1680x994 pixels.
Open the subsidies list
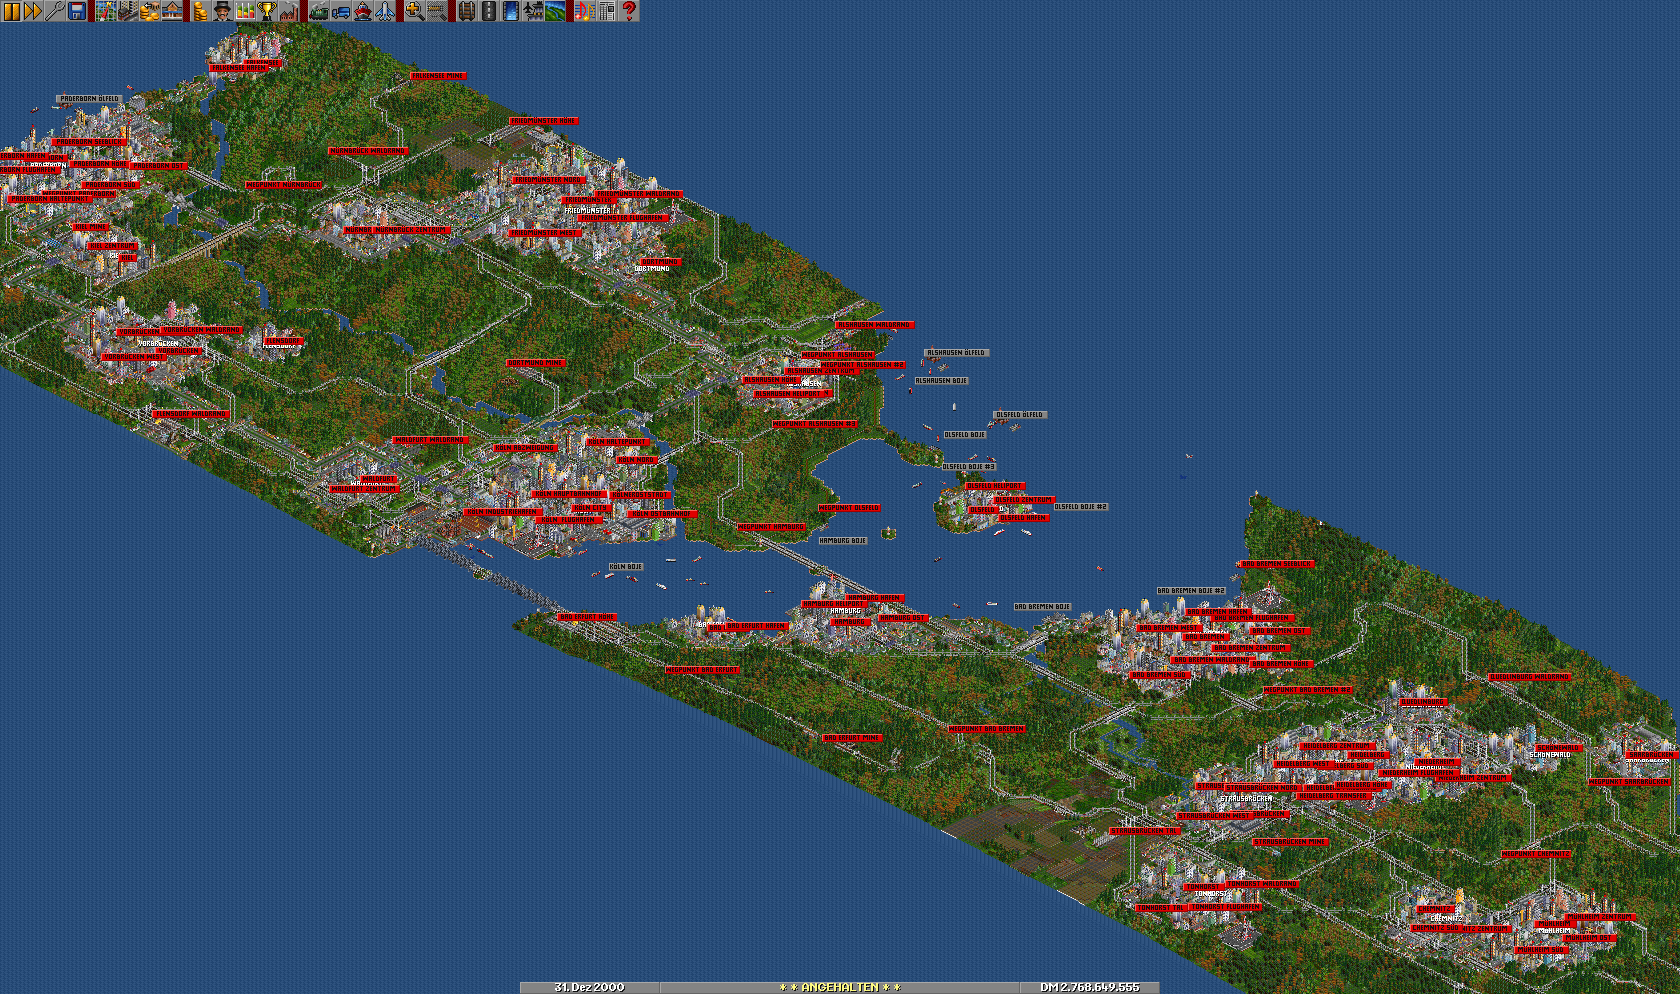click(149, 11)
